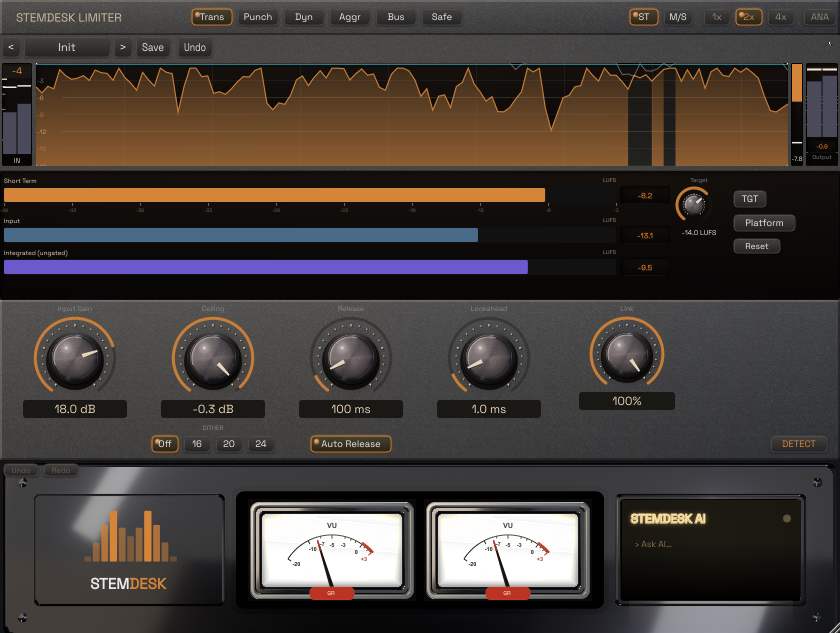Click the TGT target button
This screenshot has width=840, height=633.
tap(749, 199)
